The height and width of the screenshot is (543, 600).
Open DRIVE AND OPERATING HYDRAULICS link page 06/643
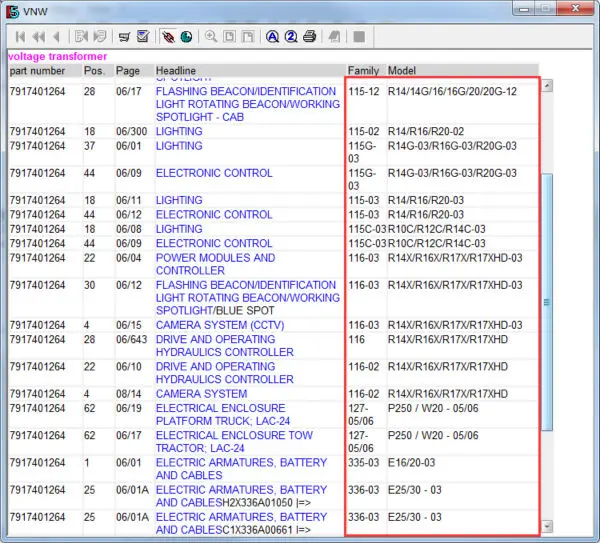pyautogui.click(x=225, y=346)
